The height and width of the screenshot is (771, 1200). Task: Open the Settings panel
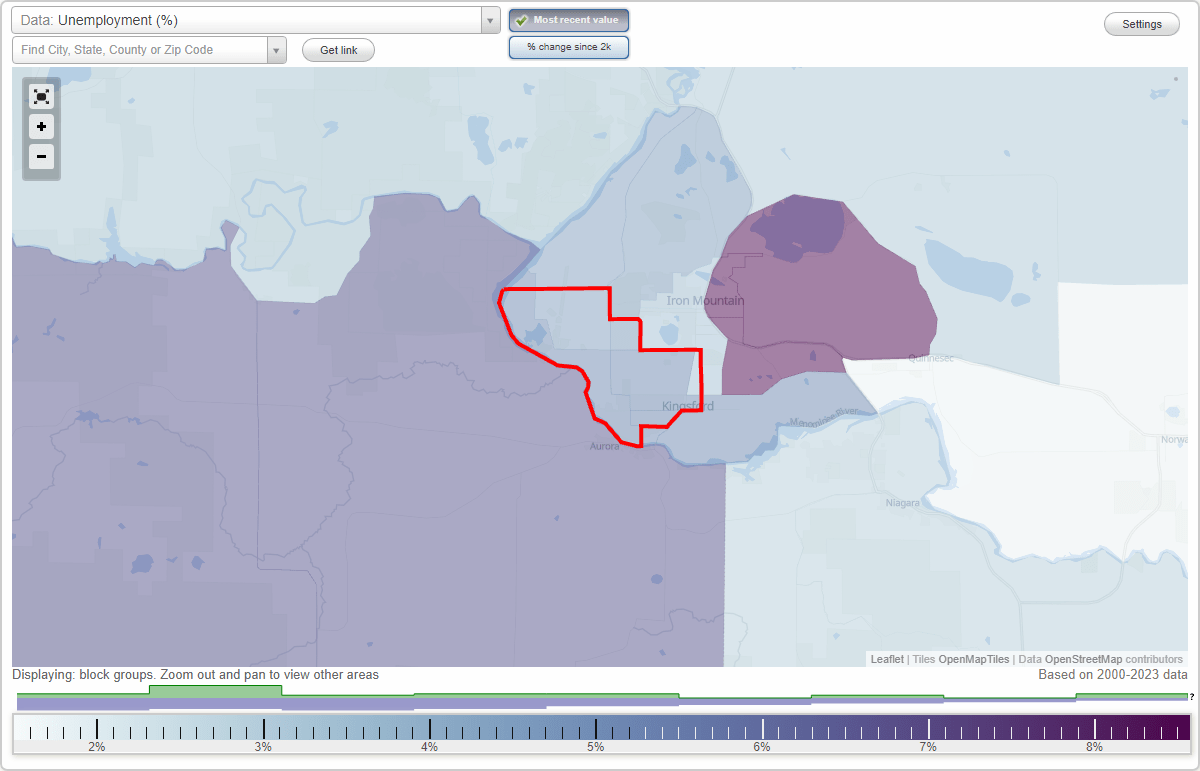coord(1141,23)
